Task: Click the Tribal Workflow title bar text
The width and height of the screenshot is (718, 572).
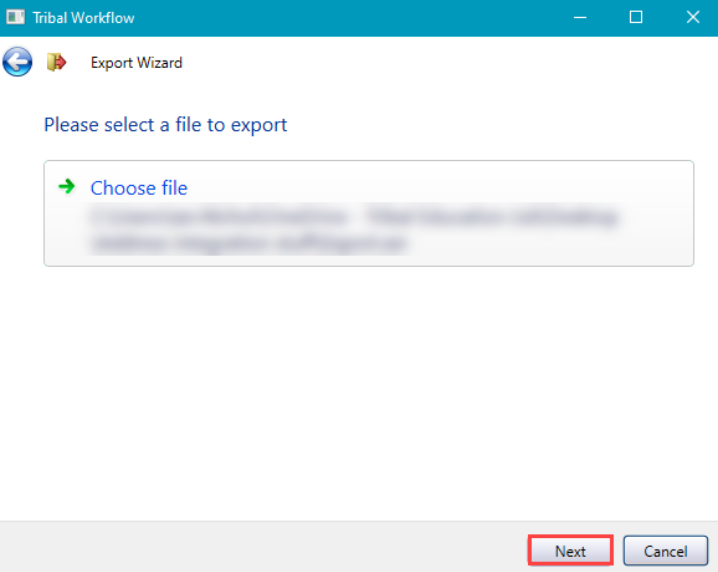Action: (83, 18)
